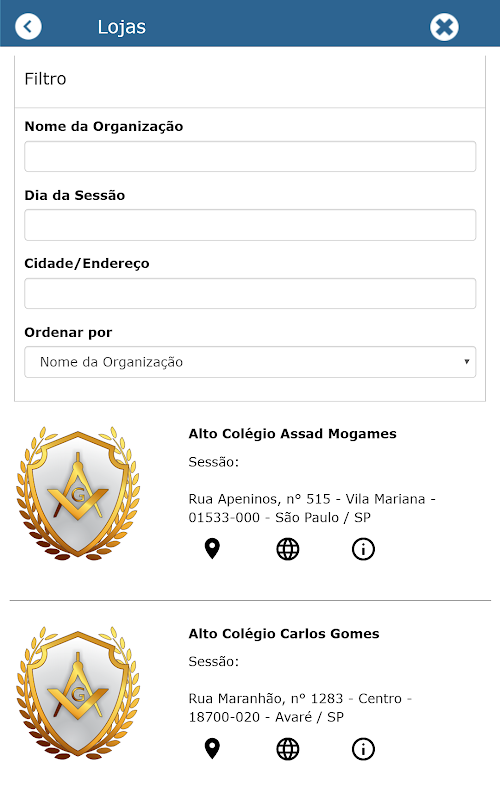The height and width of the screenshot is (800, 500).
Task: Close the Lojas screen with X icon
Action: (444, 27)
